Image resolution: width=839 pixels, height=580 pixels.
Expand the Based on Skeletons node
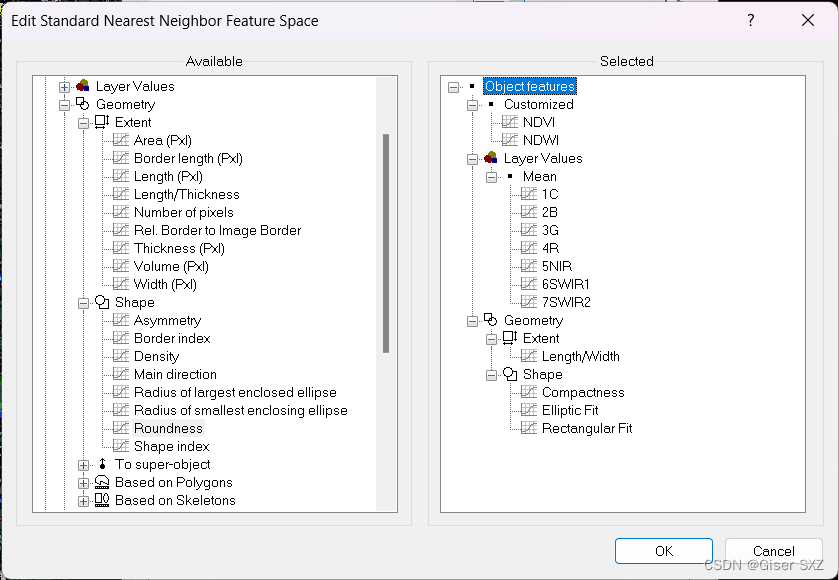[x=83, y=501]
